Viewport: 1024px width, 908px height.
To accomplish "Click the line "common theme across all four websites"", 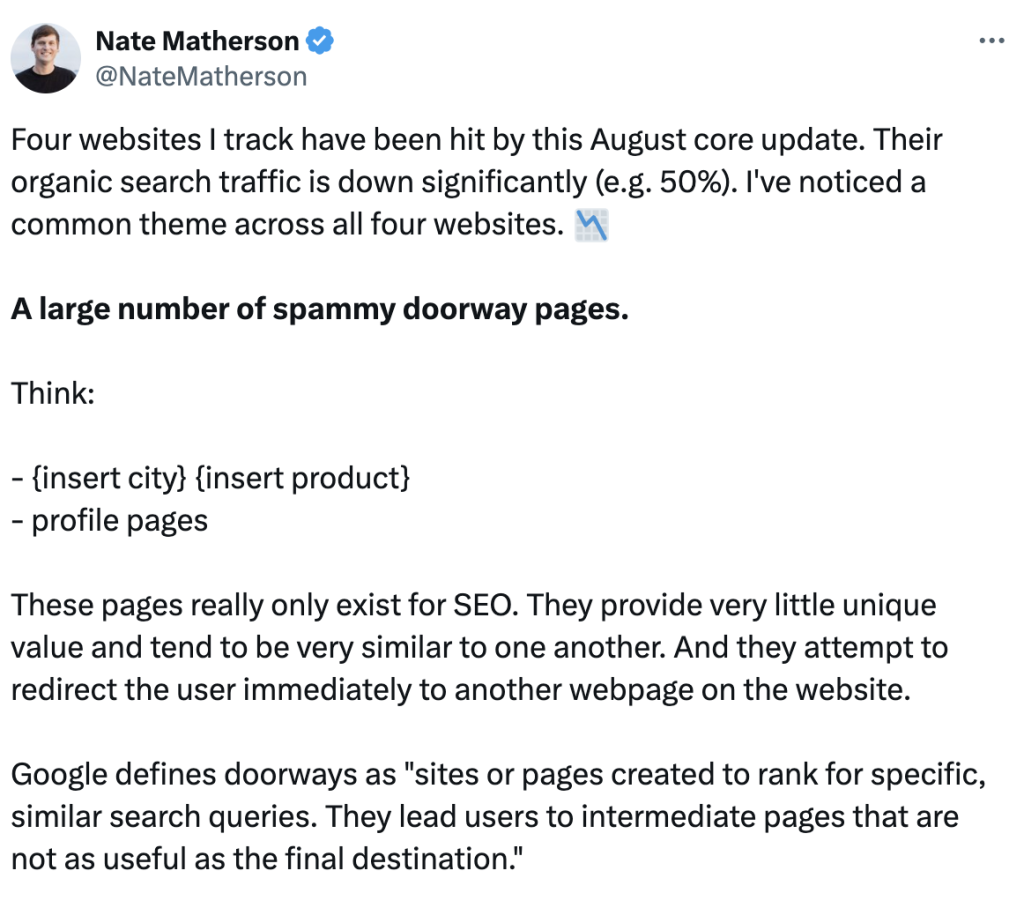I will 283,224.
